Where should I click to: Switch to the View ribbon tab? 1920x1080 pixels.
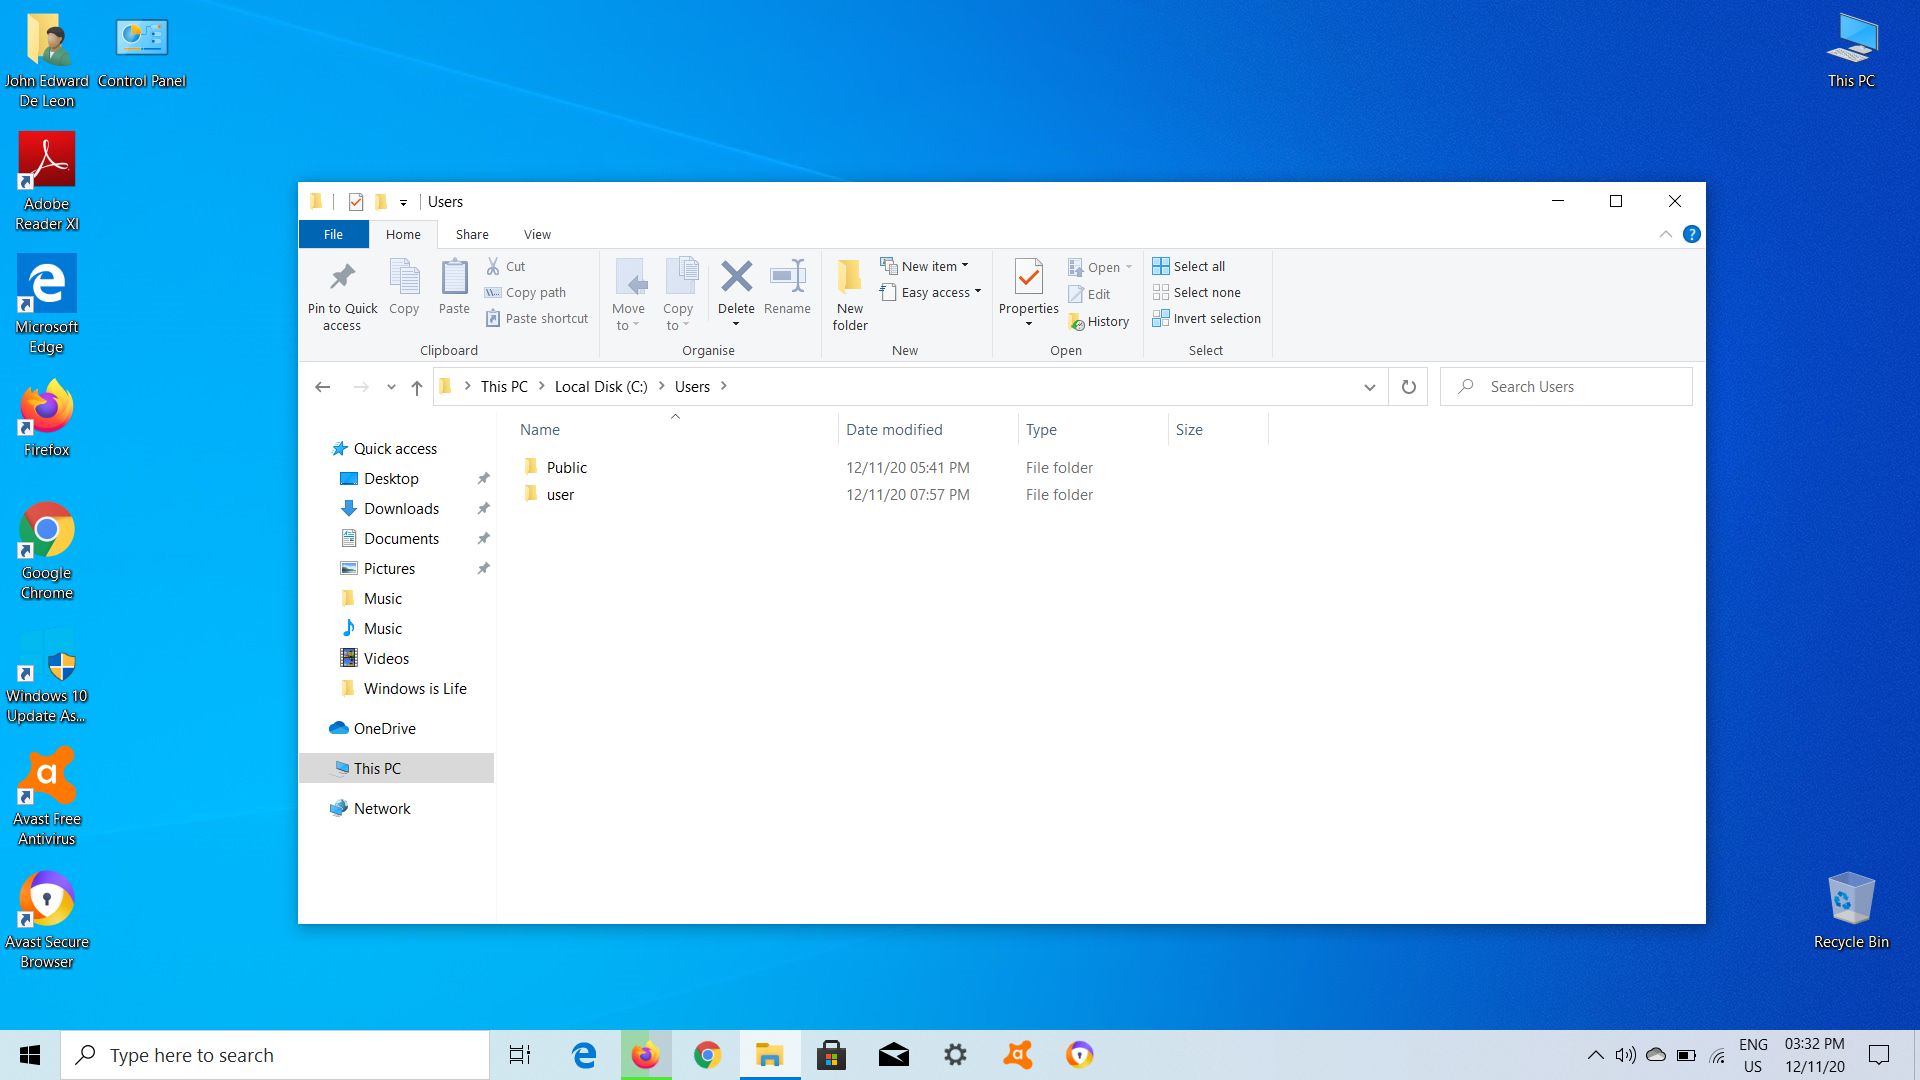click(x=537, y=234)
